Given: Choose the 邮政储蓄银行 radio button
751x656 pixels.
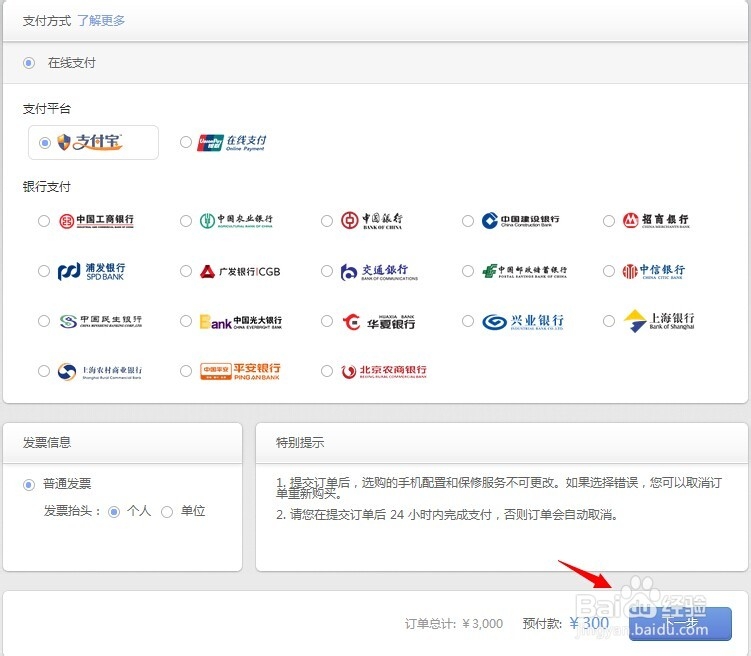Looking at the screenshot, I should 468,271.
